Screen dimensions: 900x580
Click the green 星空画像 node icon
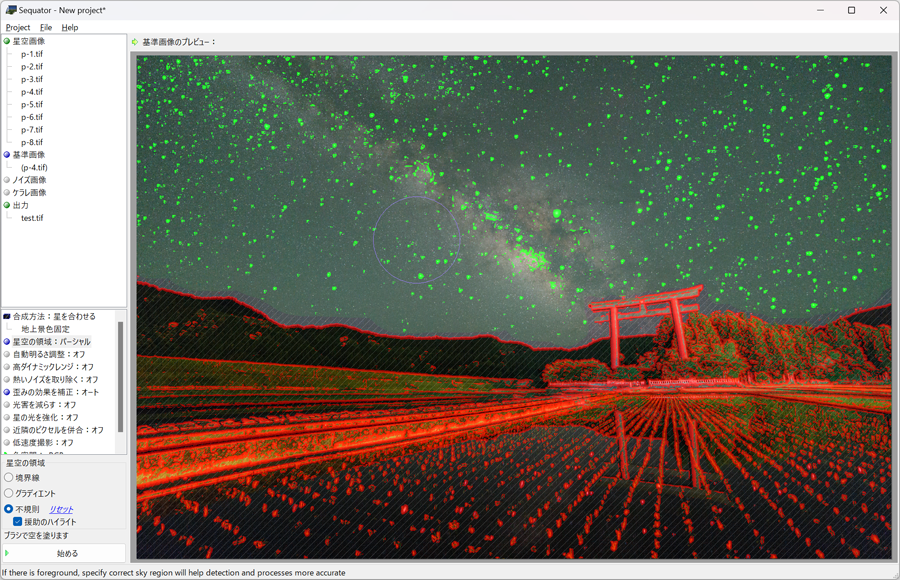(7, 41)
